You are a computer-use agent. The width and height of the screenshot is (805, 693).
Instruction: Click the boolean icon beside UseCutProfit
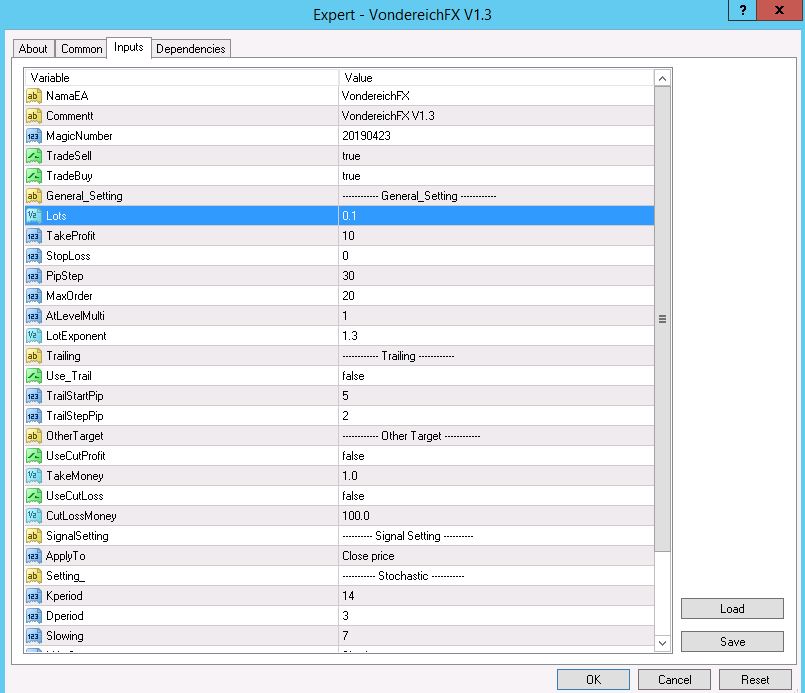tap(33, 456)
